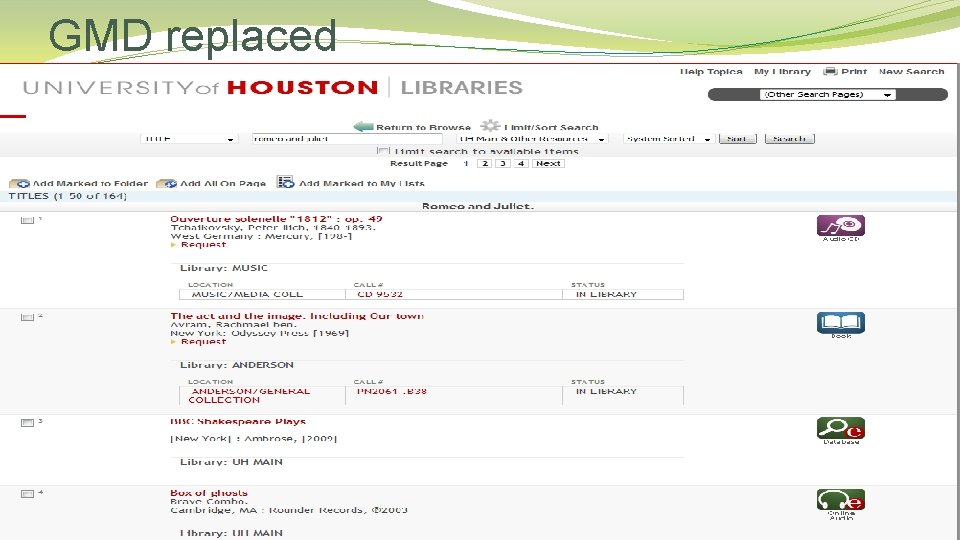960x540 pixels.
Task: Mark checkbox for BBC Shakespeare Plays
Action: (27, 422)
